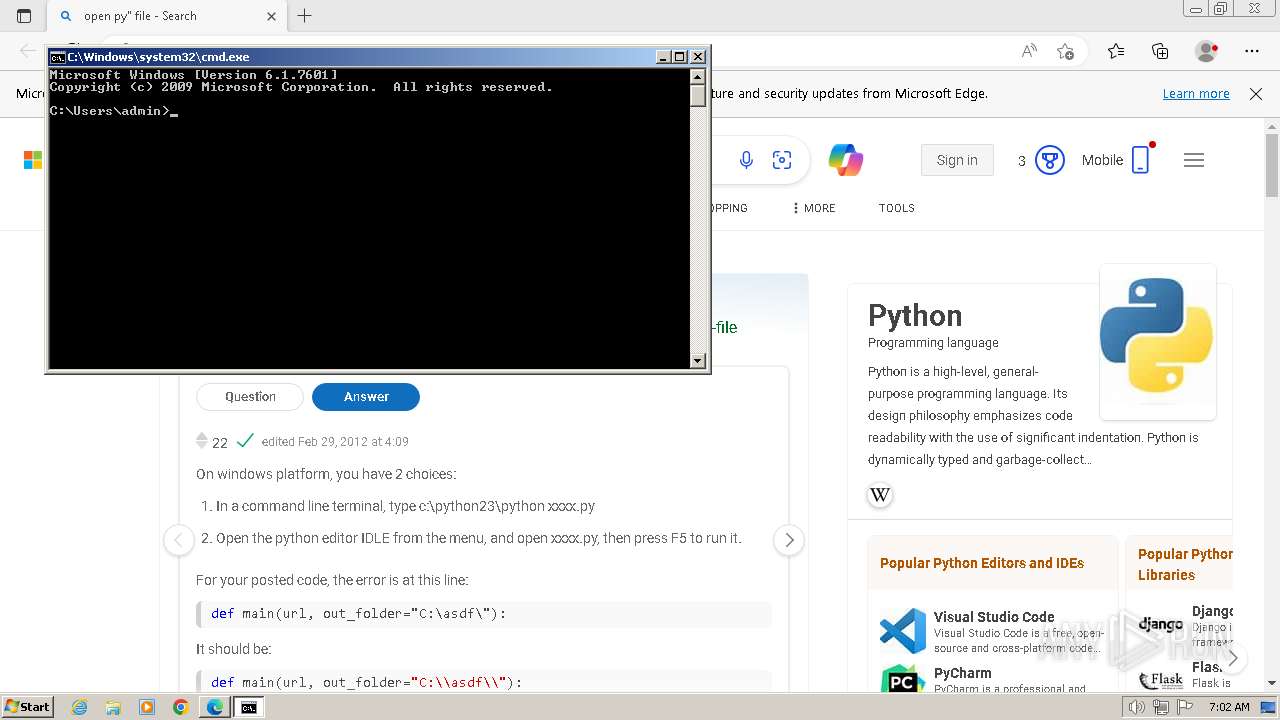The image size is (1280, 720).
Task: Open Windows Media Player taskbar icon
Action: tap(147, 707)
